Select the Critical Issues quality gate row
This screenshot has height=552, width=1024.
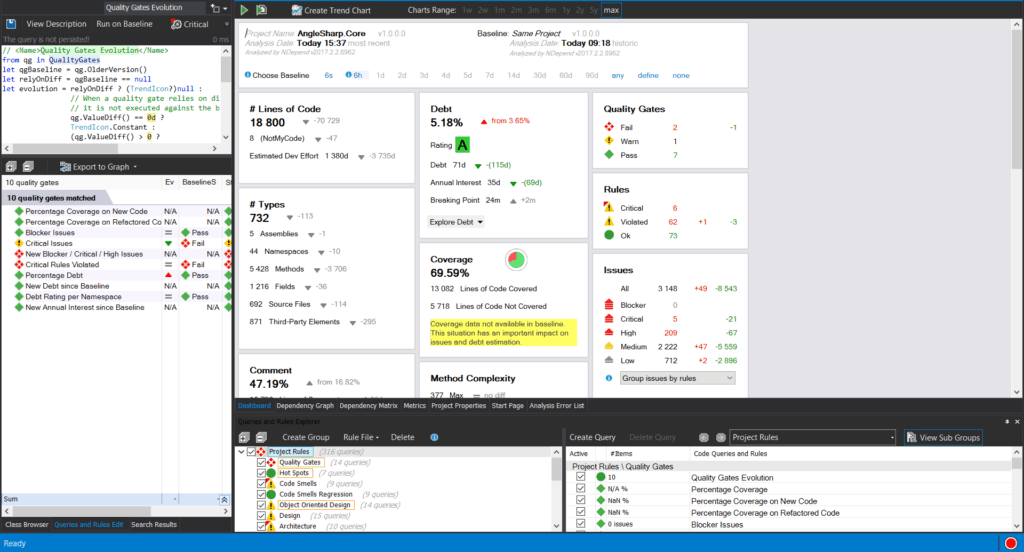pos(116,243)
